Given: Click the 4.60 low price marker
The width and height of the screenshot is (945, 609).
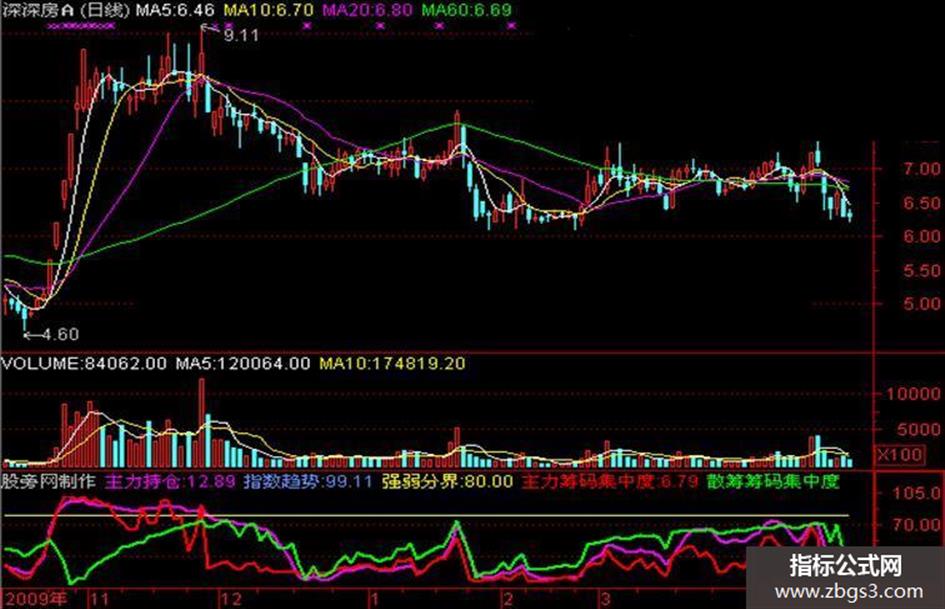Looking at the screenshot, I should point(60,334).
